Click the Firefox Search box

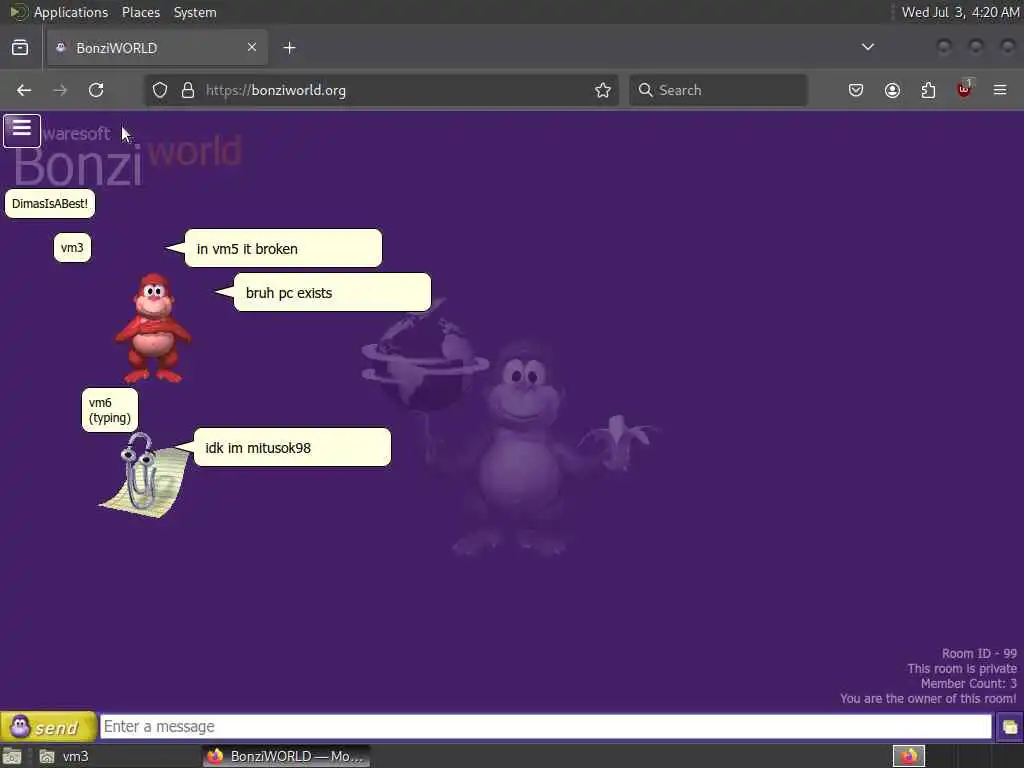[718, 90]
